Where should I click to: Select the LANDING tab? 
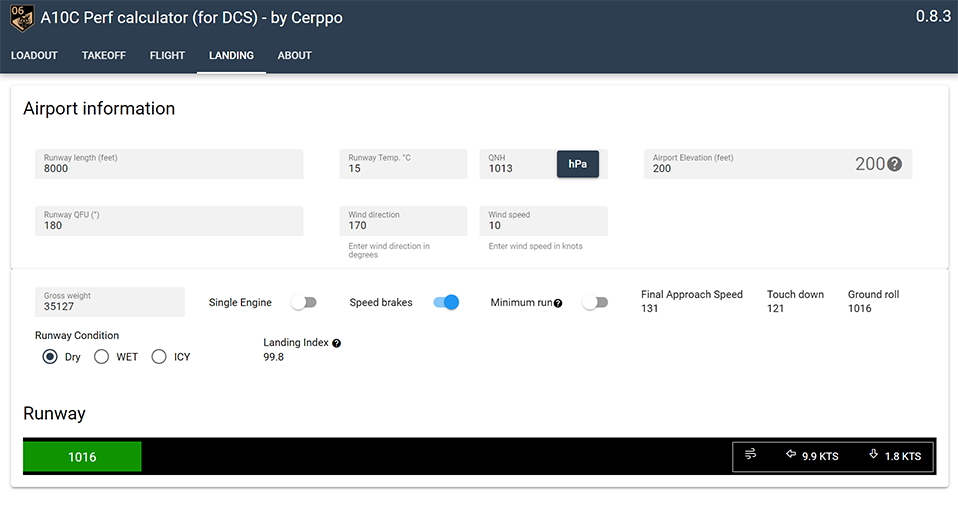(x=231, y=56)
